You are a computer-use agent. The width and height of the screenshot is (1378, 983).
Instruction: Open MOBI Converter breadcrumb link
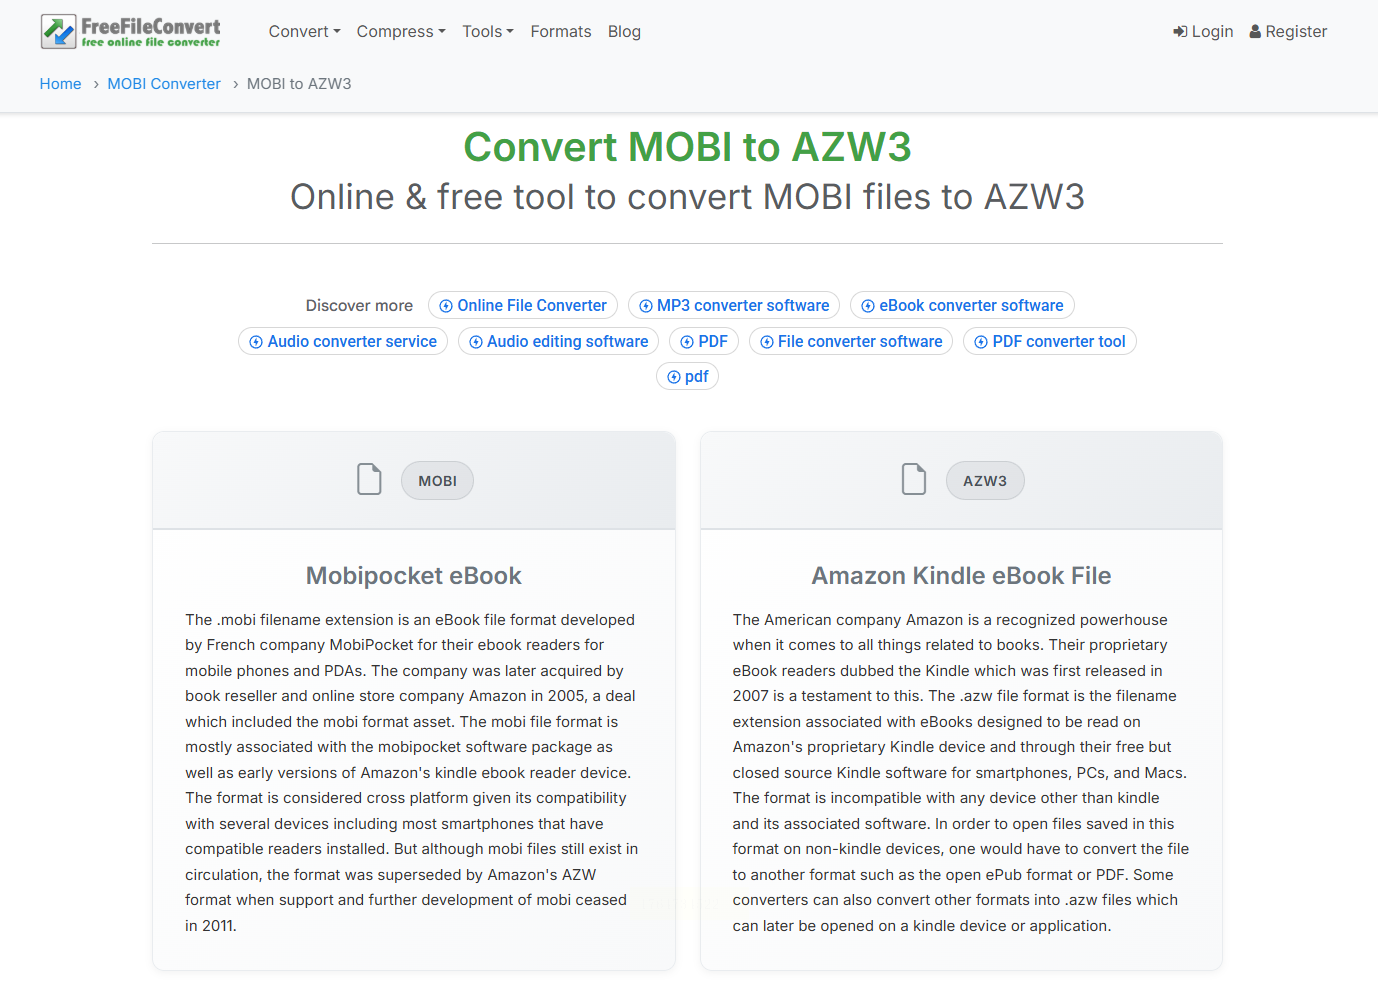pos(164,84)
